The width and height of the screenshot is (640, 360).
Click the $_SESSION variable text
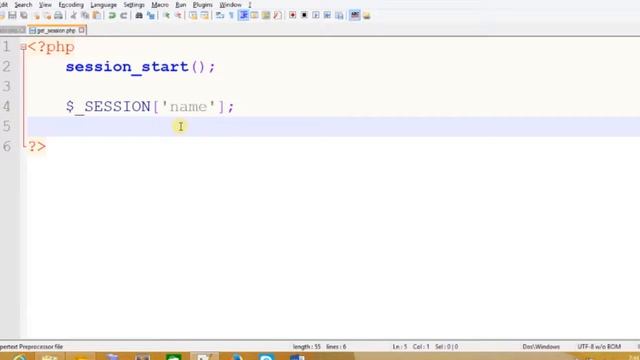108,107
